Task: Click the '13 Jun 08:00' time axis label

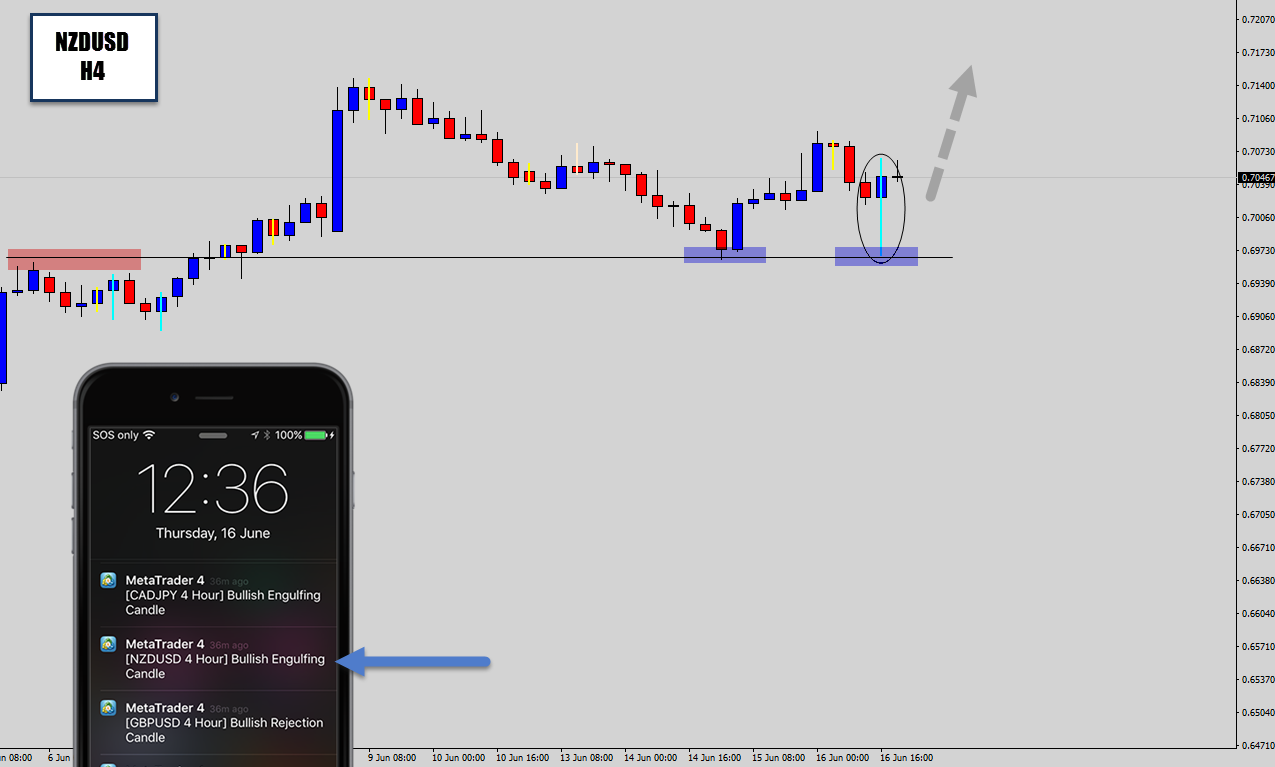Action: tap(586, 757)
